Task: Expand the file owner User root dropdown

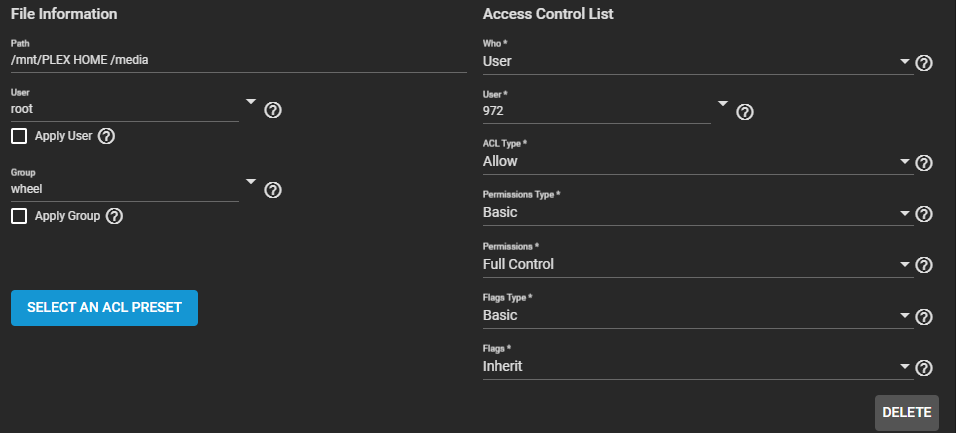Action: [x=251, y=102]
